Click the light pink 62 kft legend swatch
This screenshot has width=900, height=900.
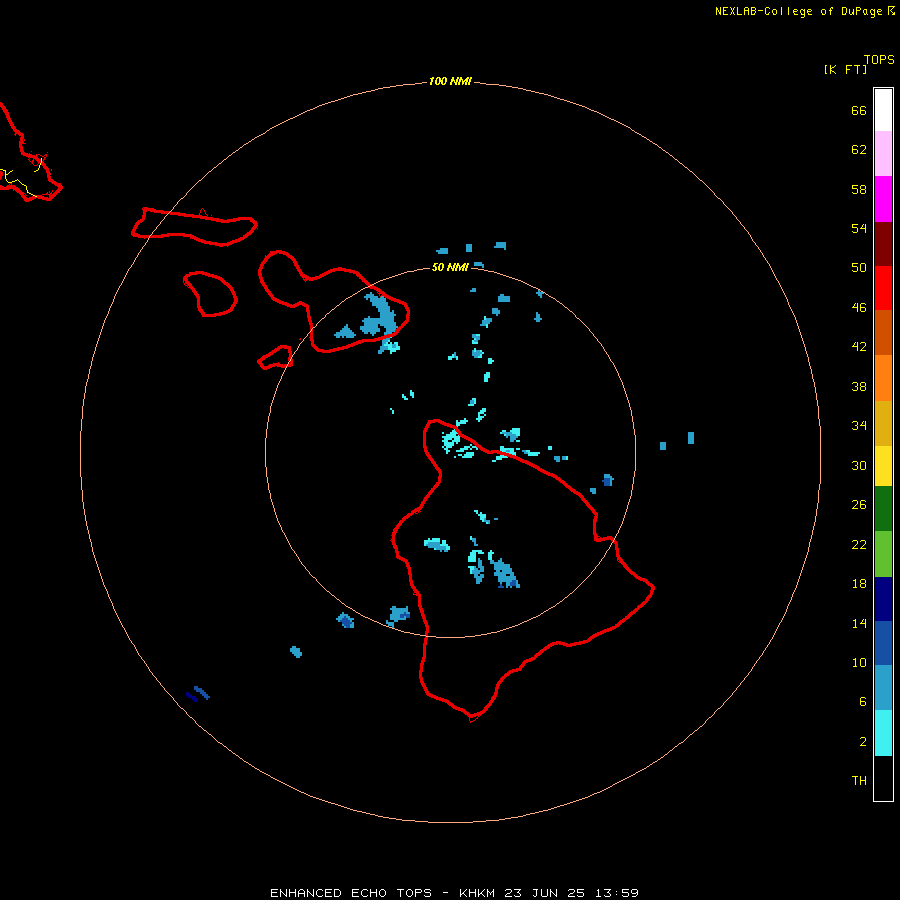click(883, 154)
